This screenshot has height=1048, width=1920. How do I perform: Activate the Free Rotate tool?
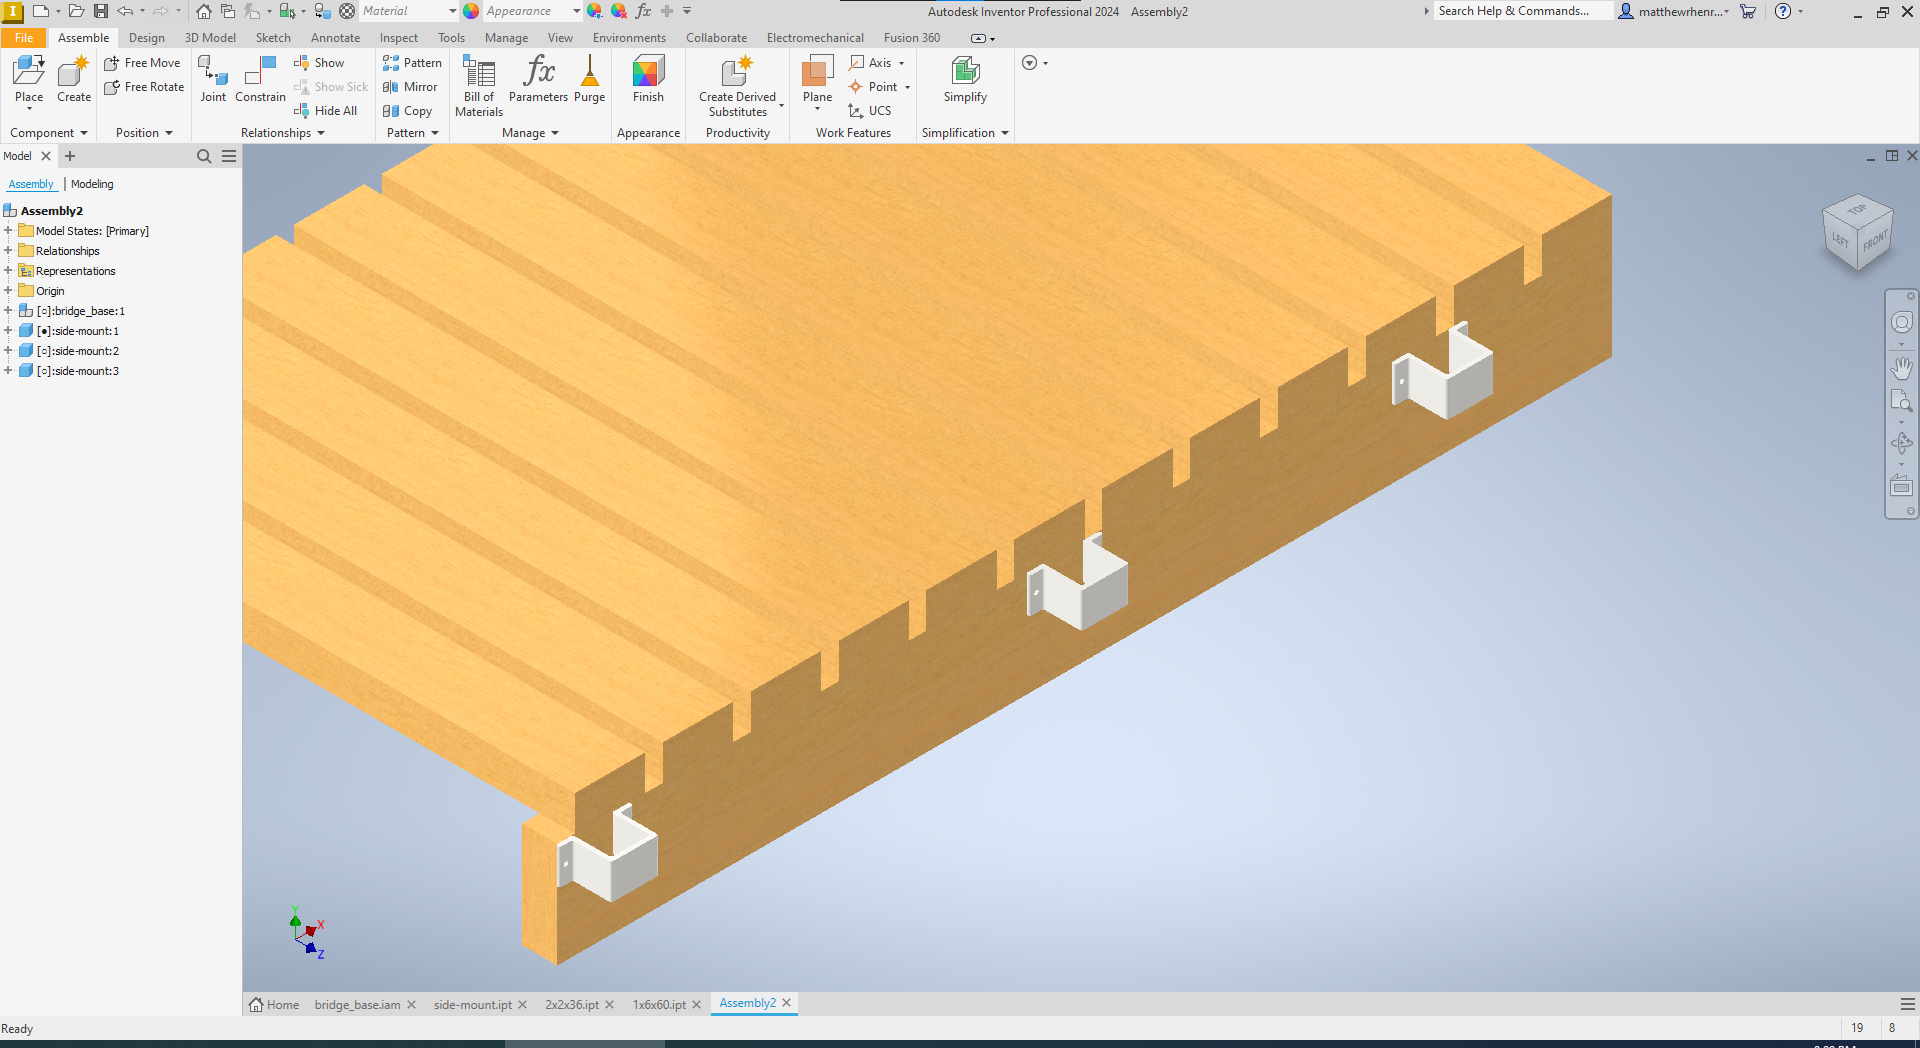tap(144, 87)
